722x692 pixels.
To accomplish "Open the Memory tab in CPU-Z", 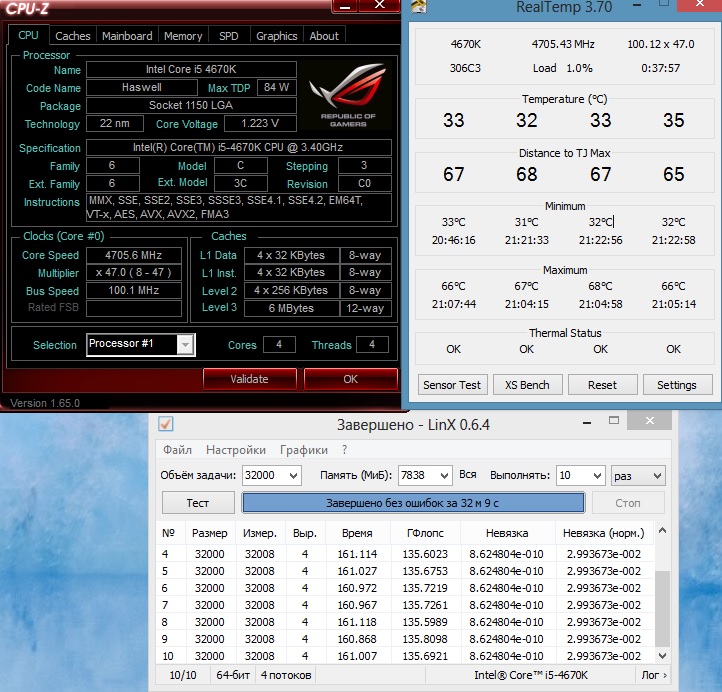I will 183,36.
